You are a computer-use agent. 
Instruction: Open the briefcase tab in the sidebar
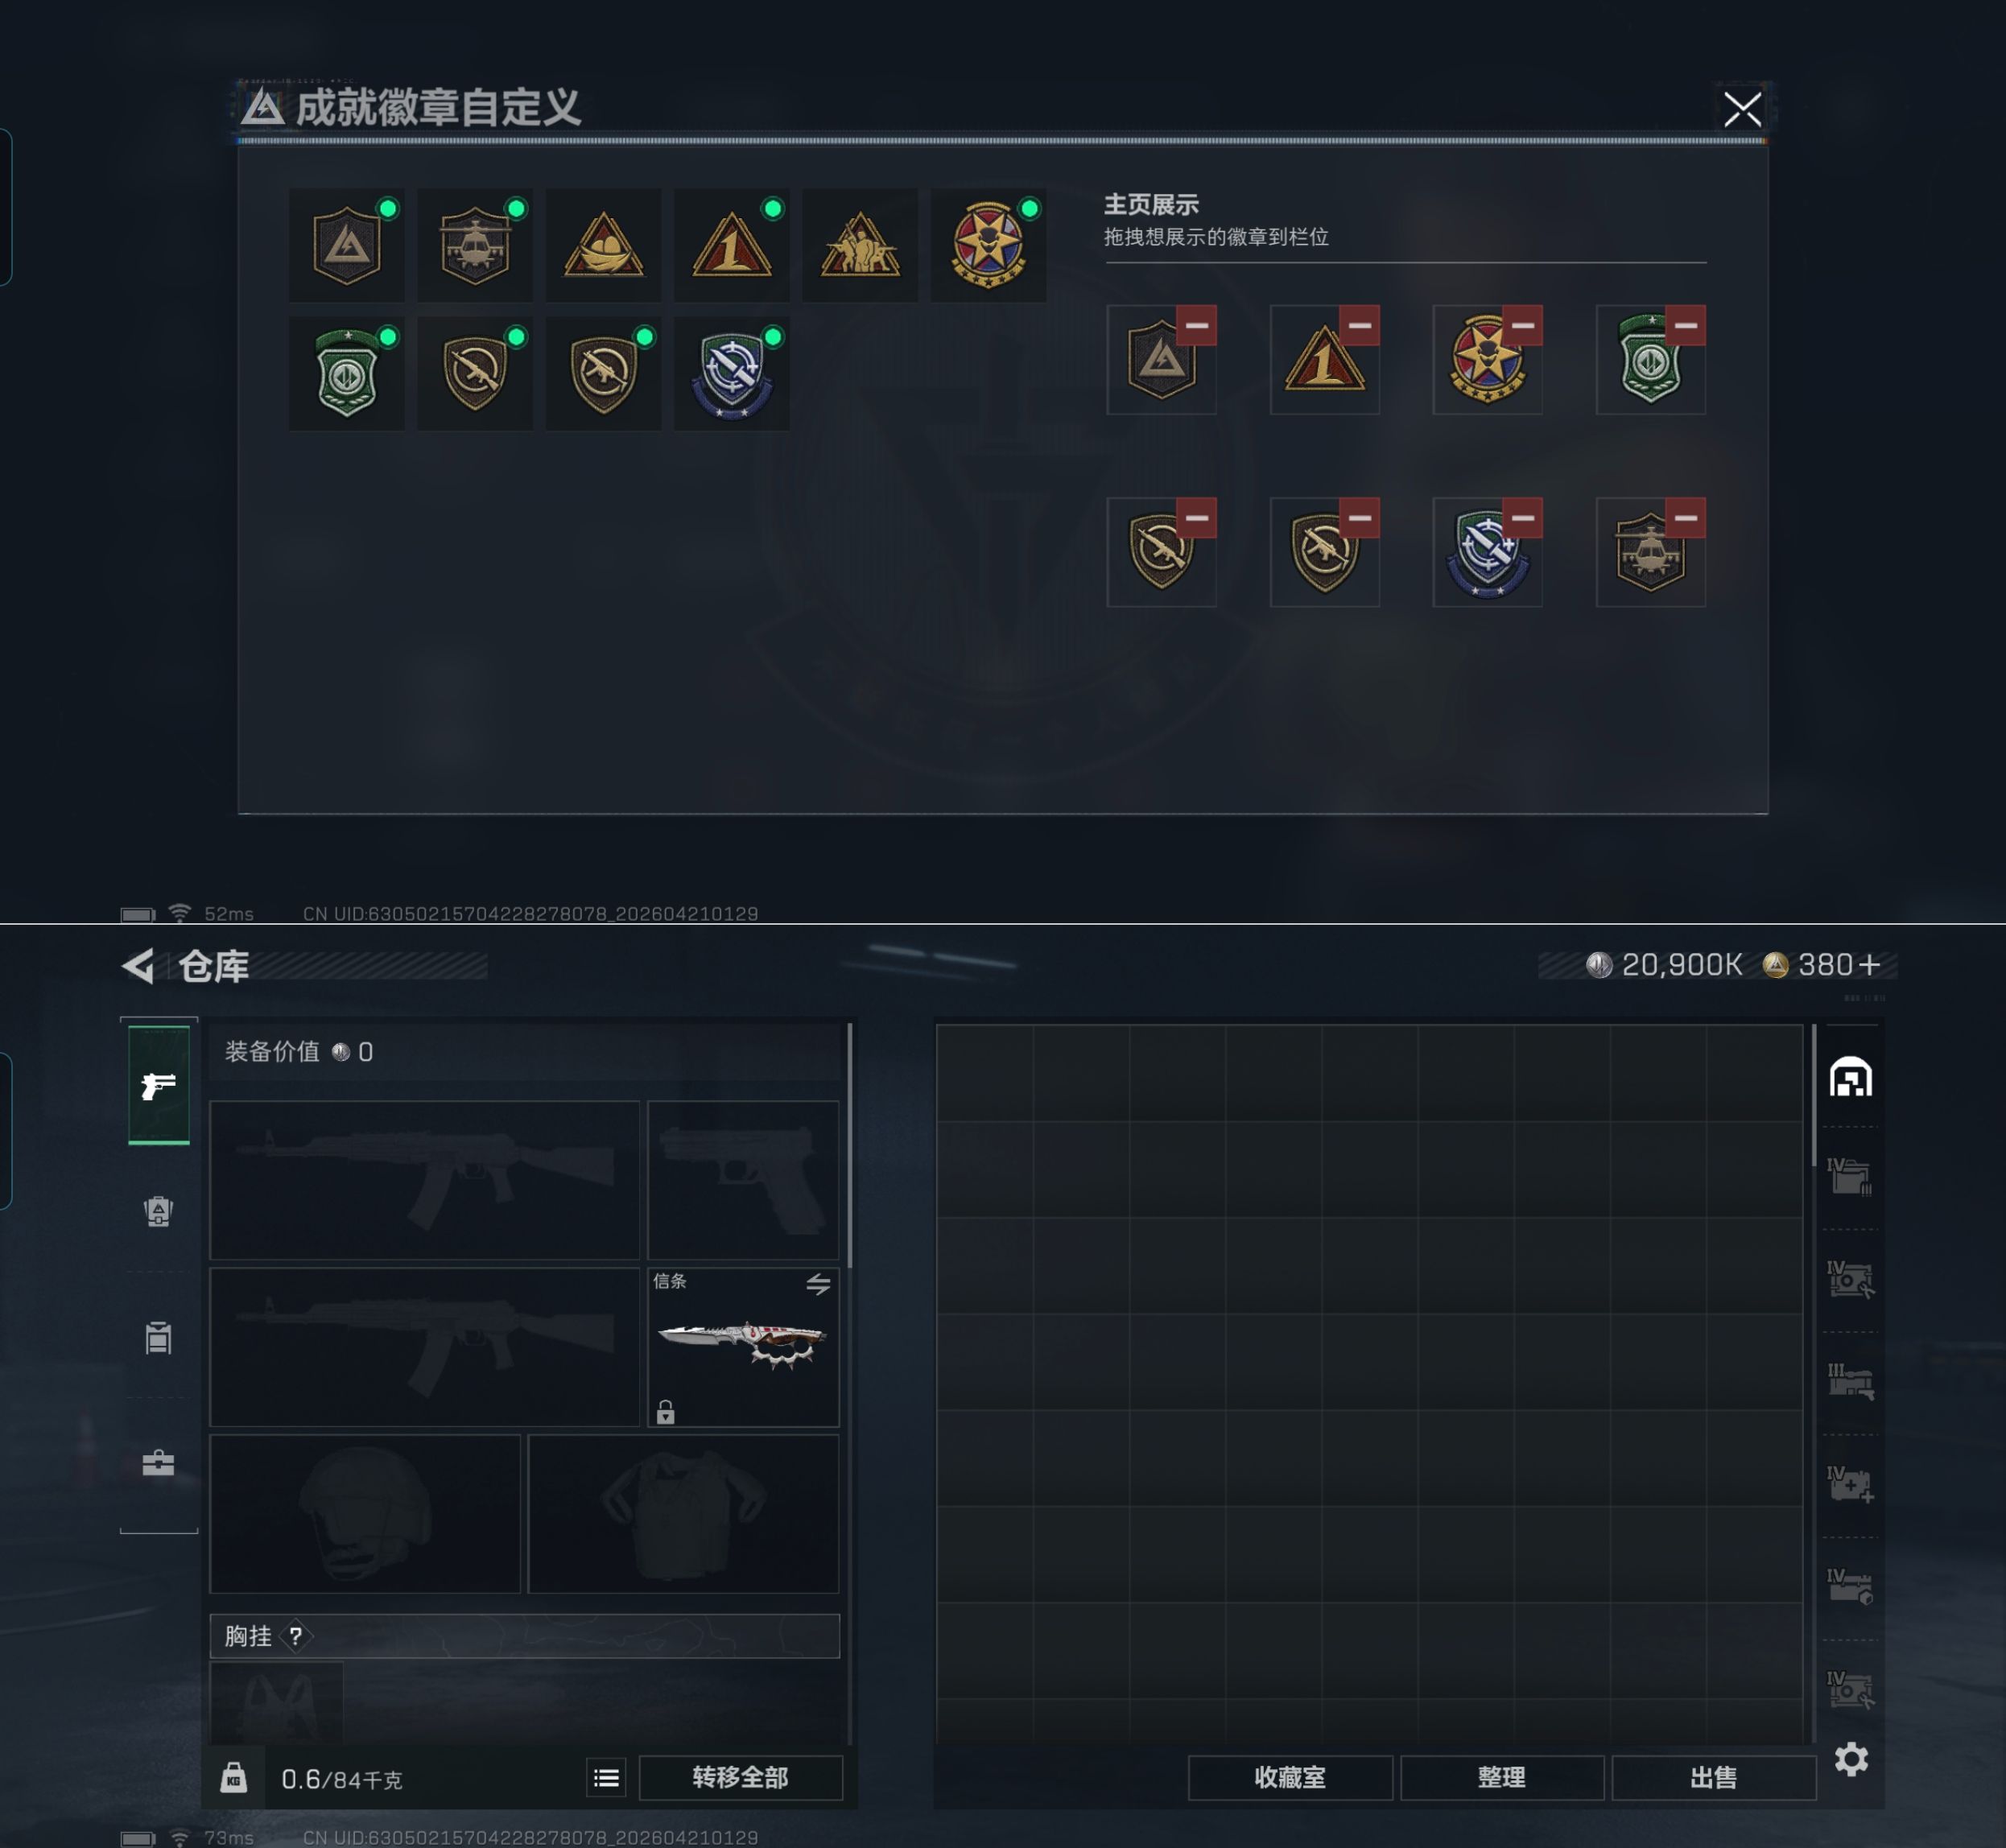[x=158, y=1463]
